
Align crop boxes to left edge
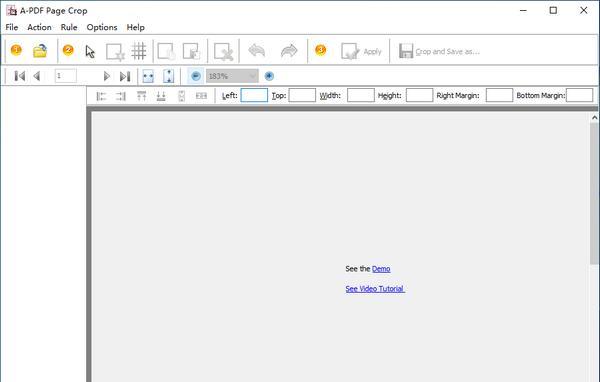pyautogui.click(x=101, y=96)
